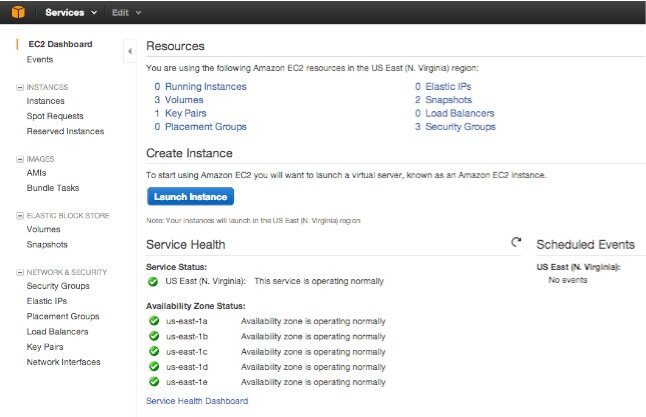Click the 0 Running Instances link
The image size is (646, 417).
pos(200,87)
